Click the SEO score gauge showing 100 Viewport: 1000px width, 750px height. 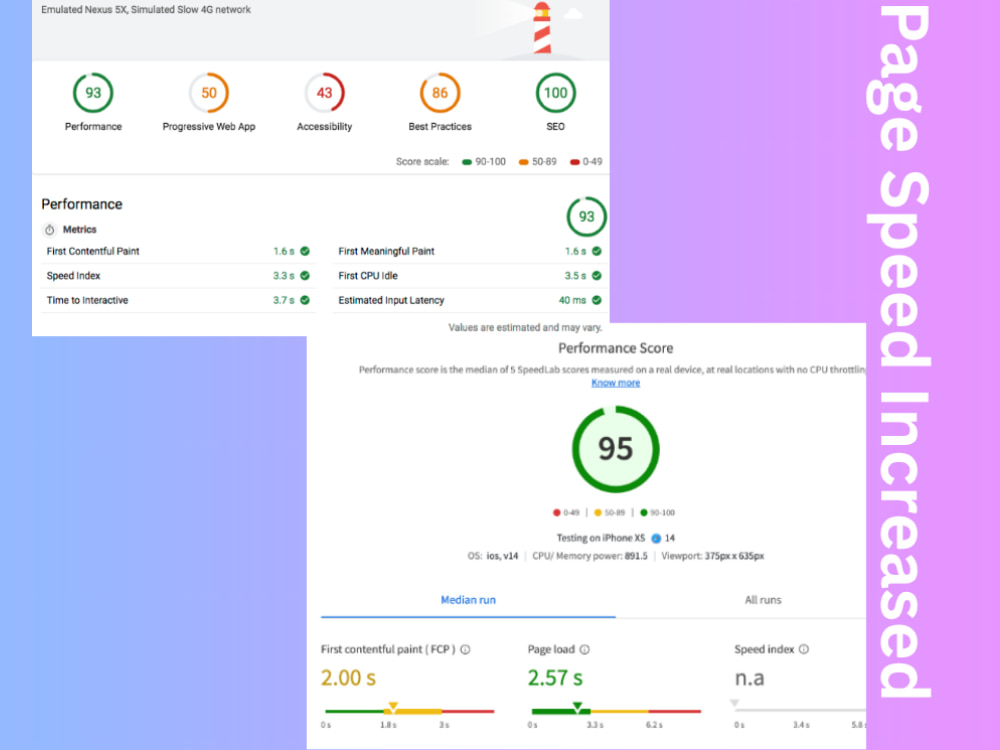click(x=555, y=93)
